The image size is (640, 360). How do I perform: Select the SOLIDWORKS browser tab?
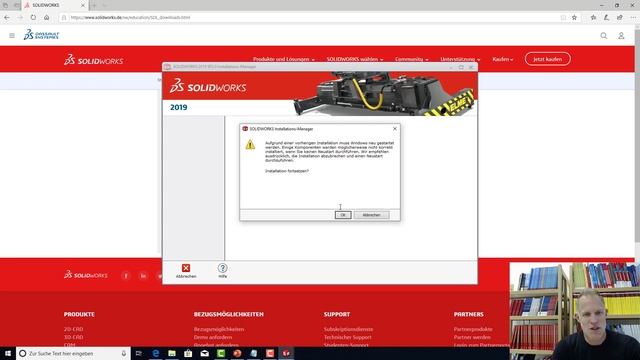click(x=54, y=5)
